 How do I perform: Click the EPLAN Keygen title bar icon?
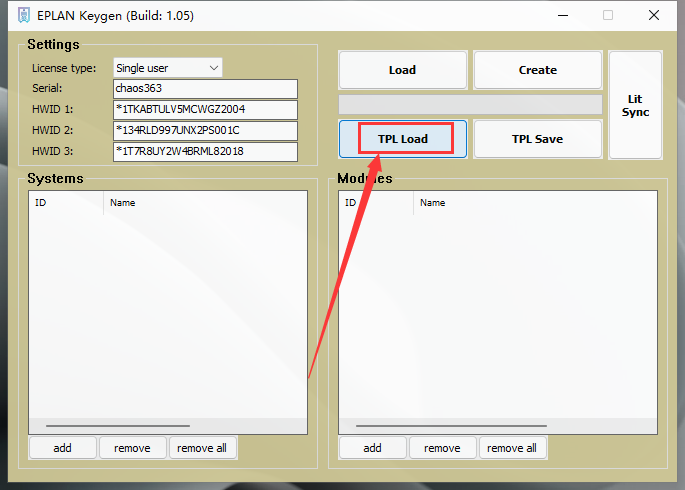click(x=24, y=15)
